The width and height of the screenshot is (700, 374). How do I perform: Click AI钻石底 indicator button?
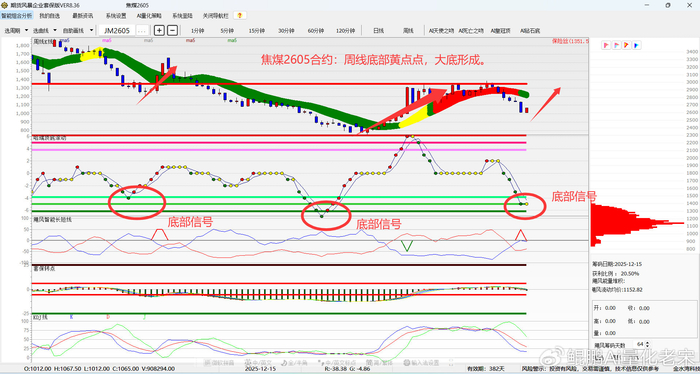coord(530,31)
